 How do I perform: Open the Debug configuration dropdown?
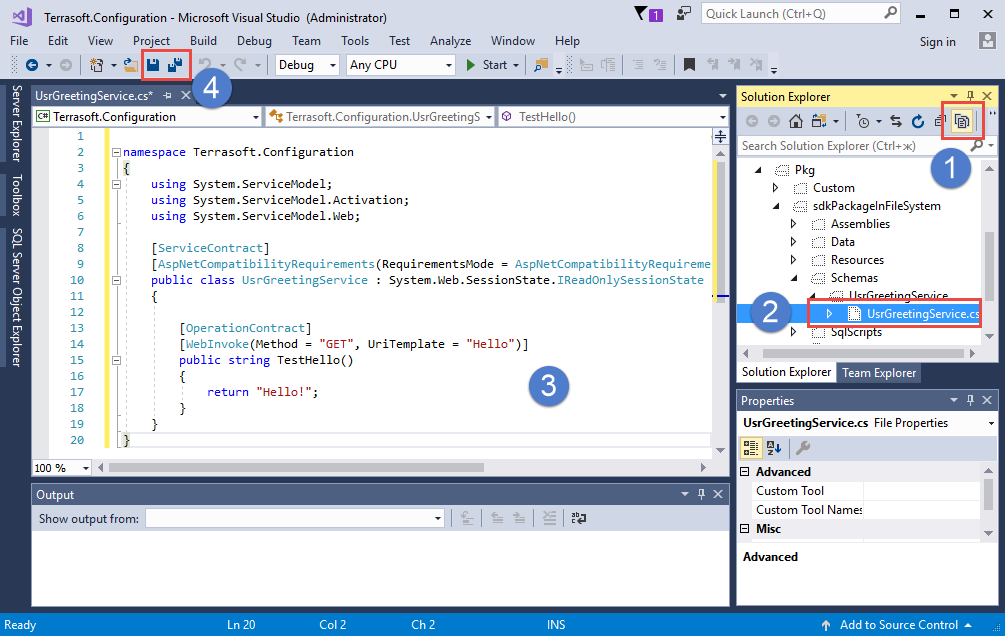point(308,65)
